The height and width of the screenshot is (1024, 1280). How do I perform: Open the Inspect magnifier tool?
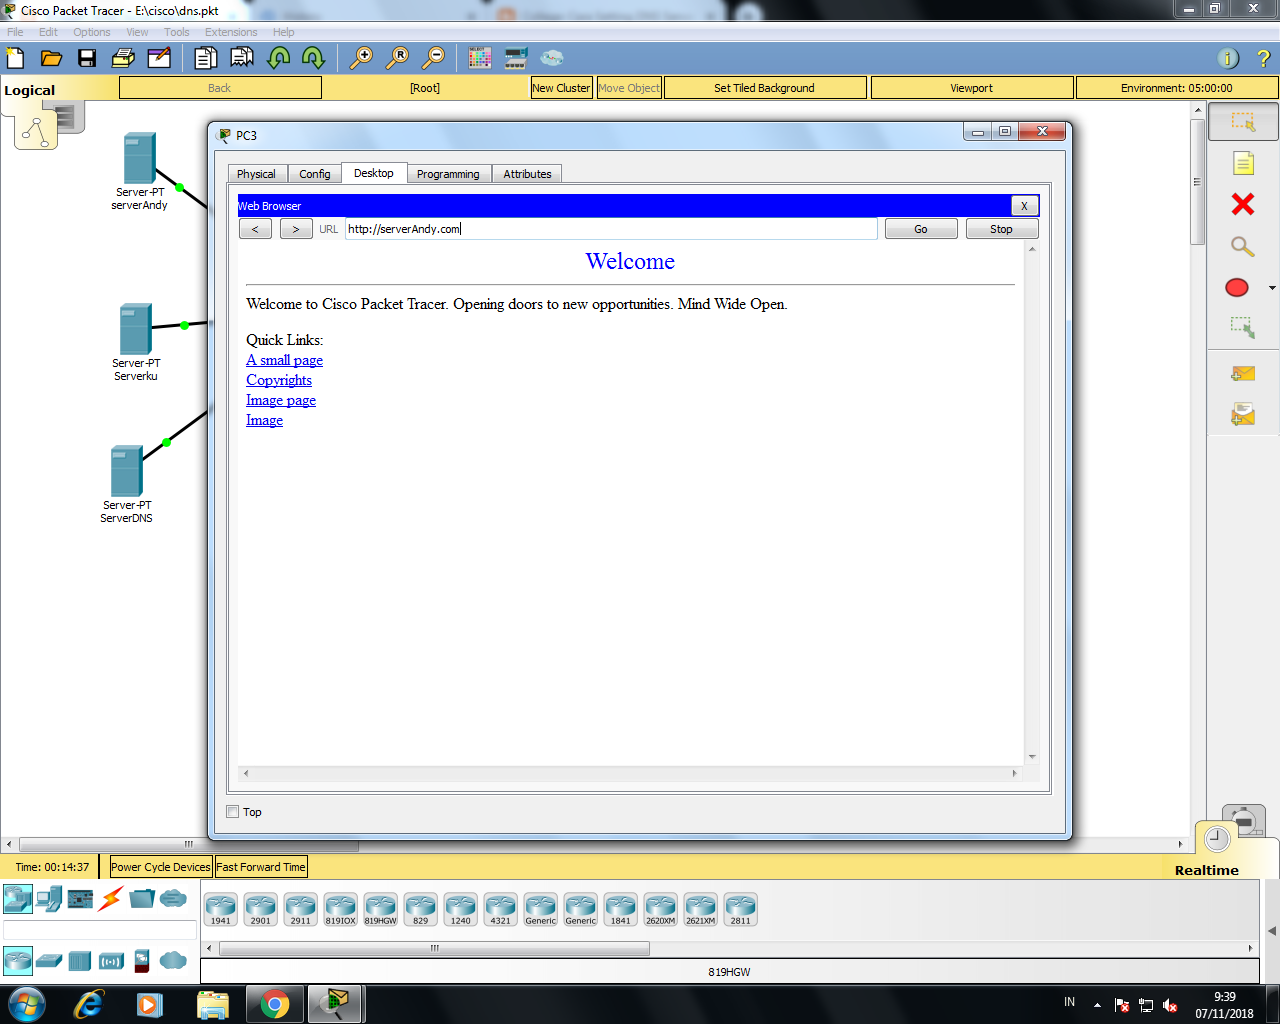[1242, 245]
